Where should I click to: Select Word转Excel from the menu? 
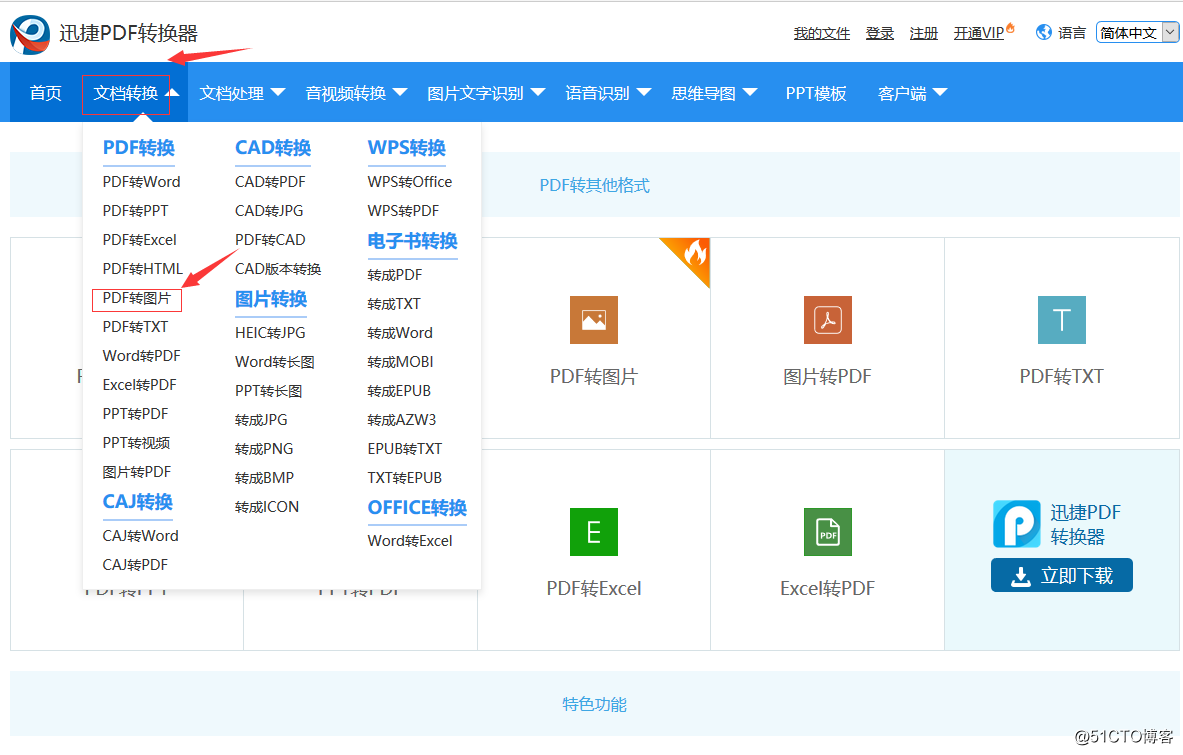click(410, 541)
